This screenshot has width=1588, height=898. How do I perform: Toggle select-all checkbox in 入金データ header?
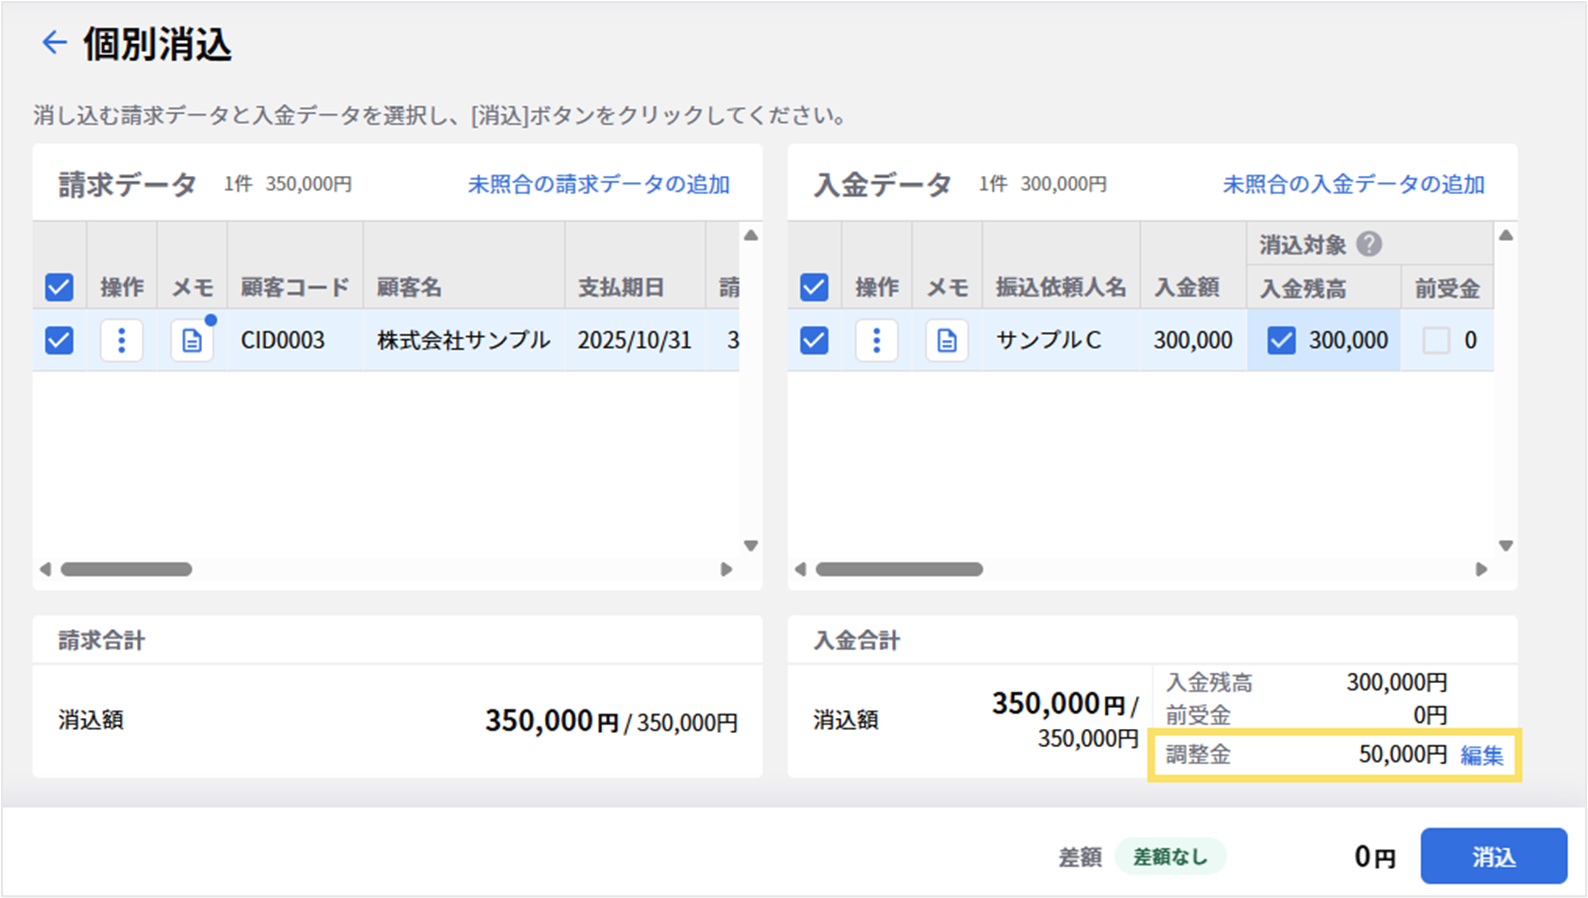point(814,288)
